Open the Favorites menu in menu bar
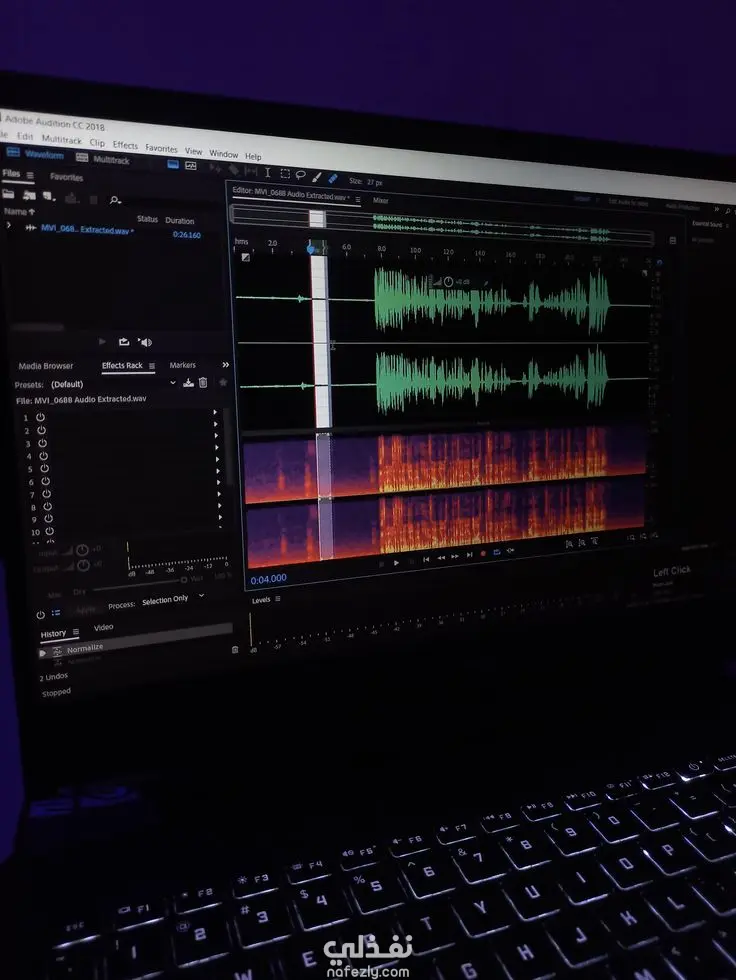736x980 pixels. [161, 148]
